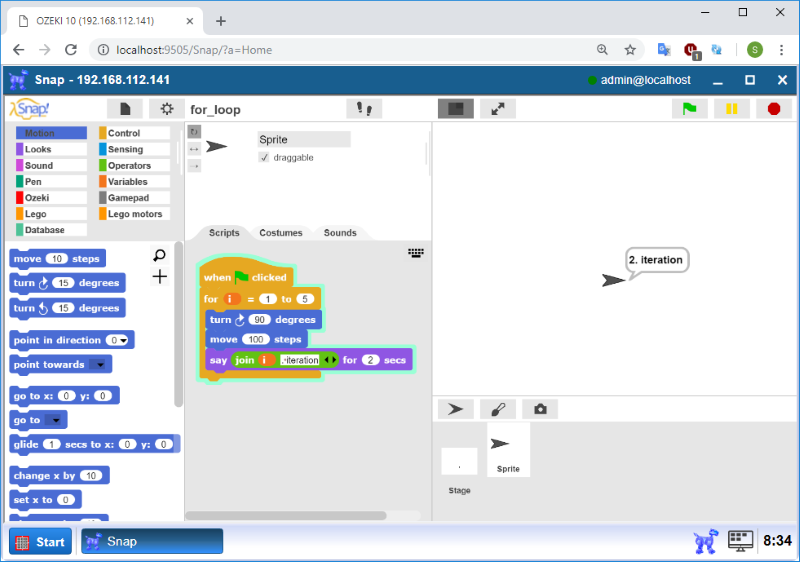Select the Pen category
This screenshot has height=562, width=800.
51,182
